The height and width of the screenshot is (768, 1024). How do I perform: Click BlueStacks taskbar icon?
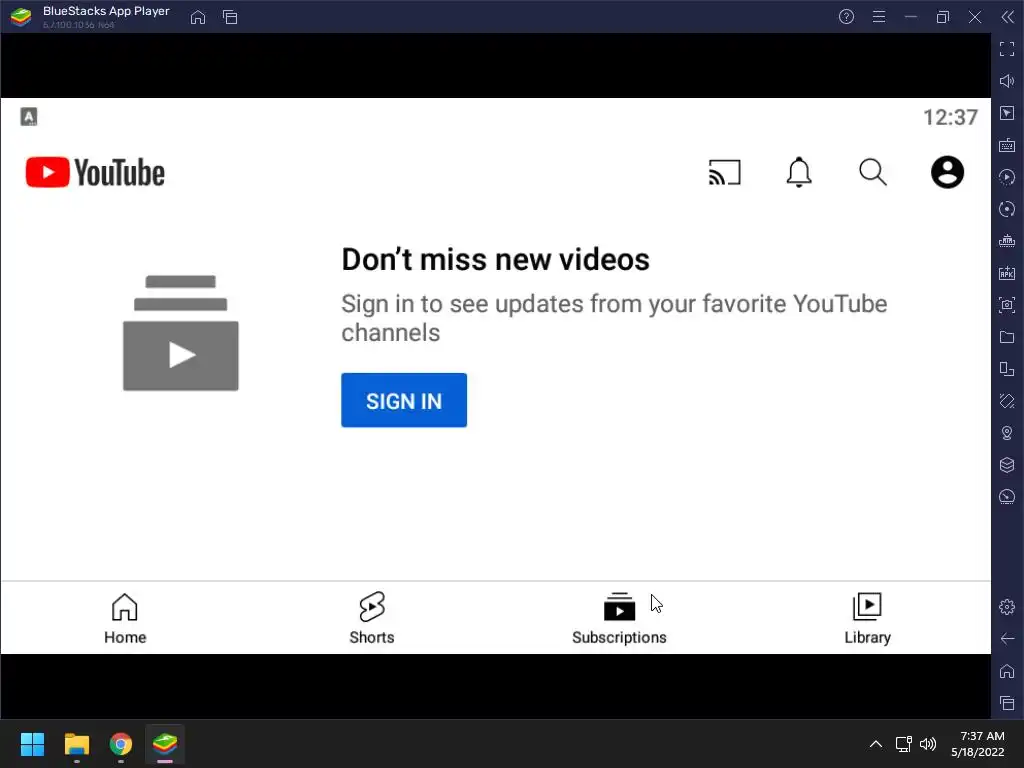tap(165, 744)
